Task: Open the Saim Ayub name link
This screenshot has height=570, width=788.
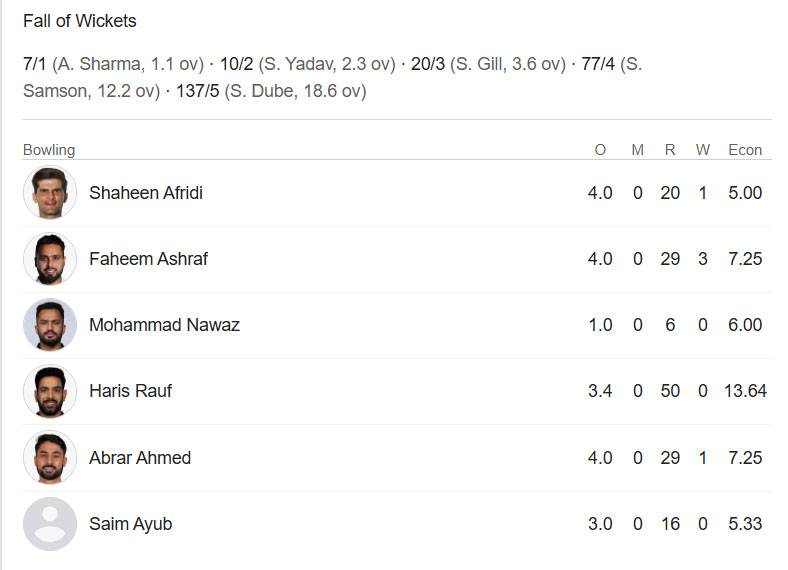Action: pos(131,524)
